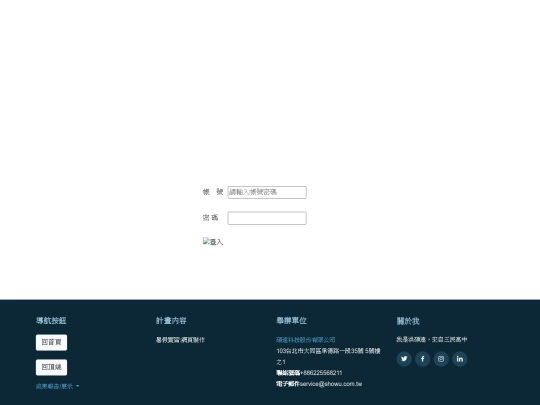Click the 導航按鈕 footer heading
The image size is (540, 405).
tap(51, 321)
